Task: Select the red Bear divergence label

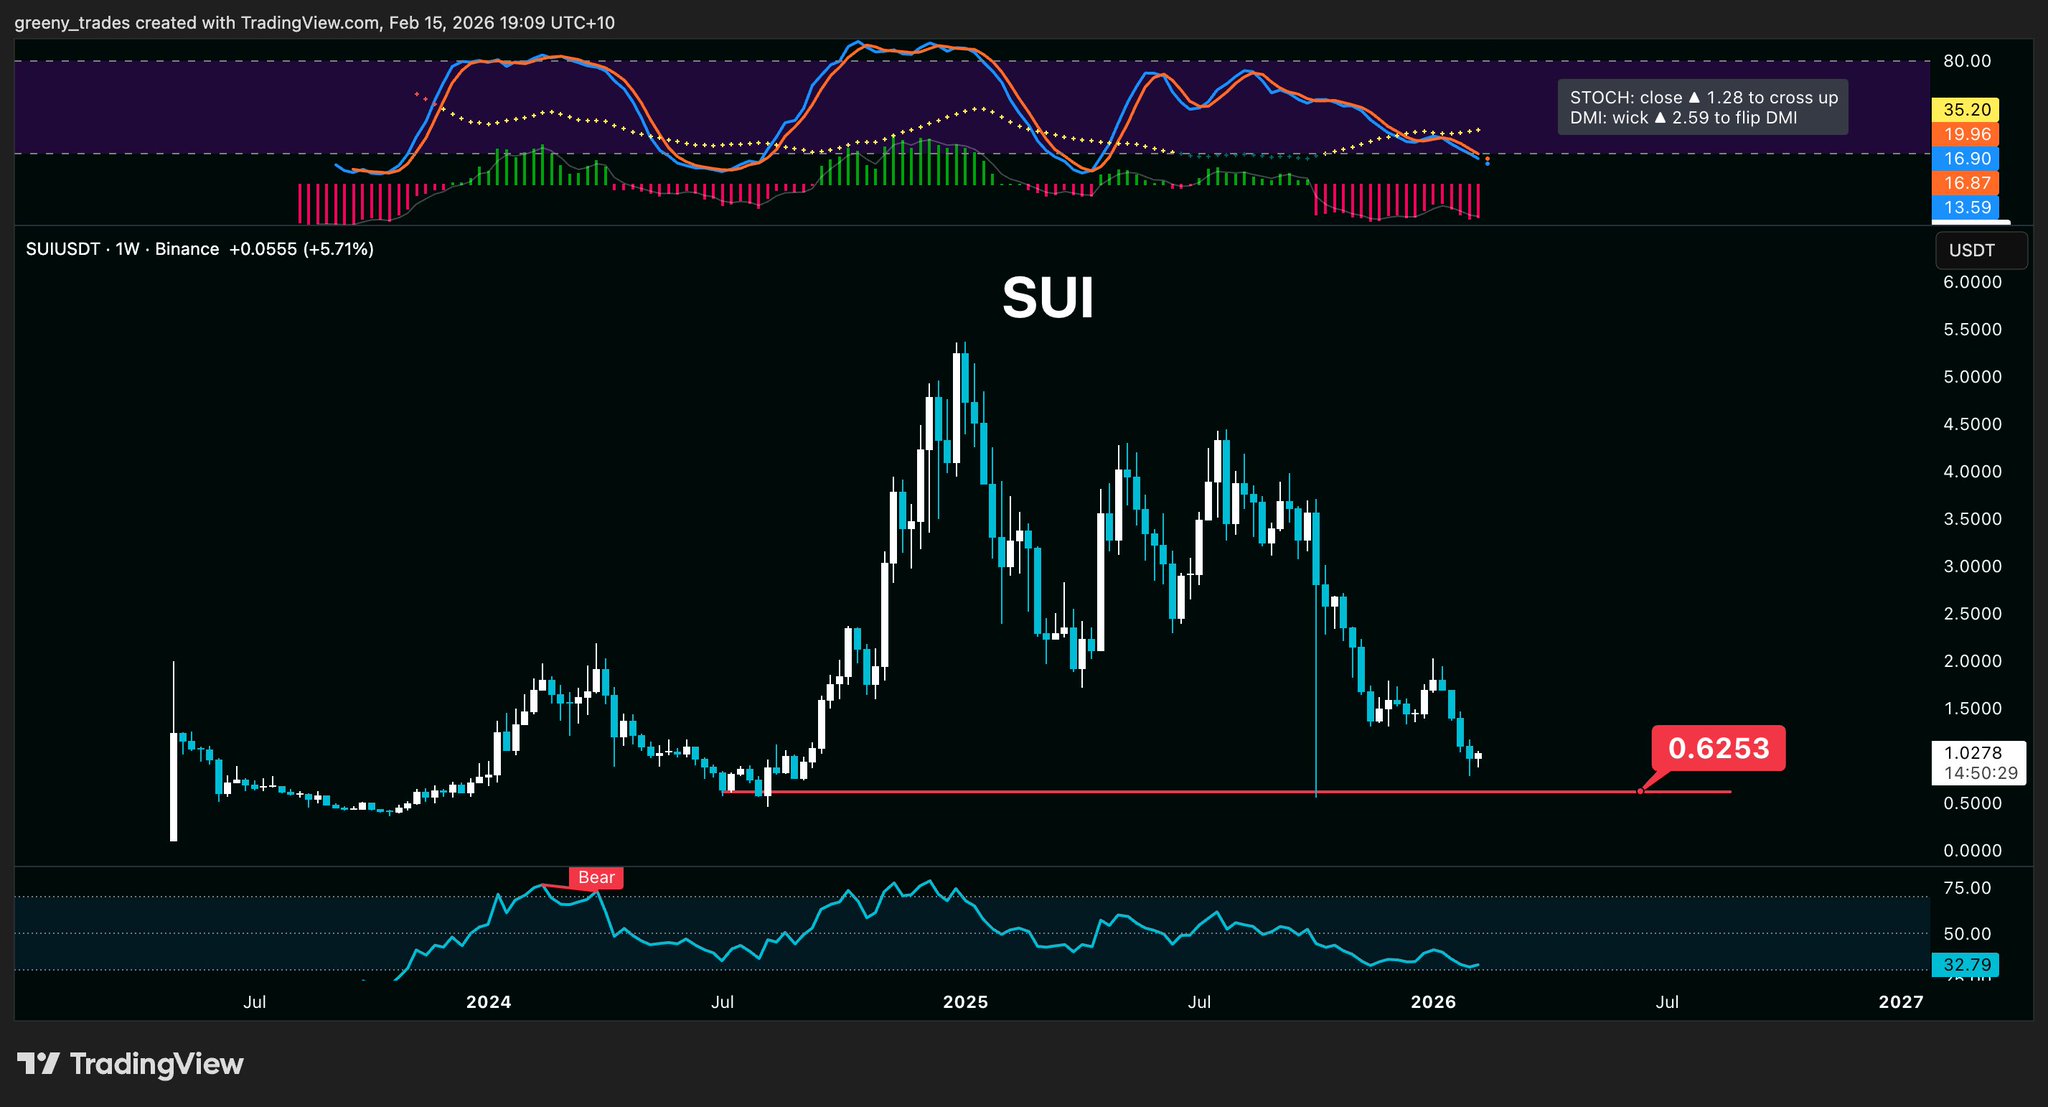Action: 596,878
